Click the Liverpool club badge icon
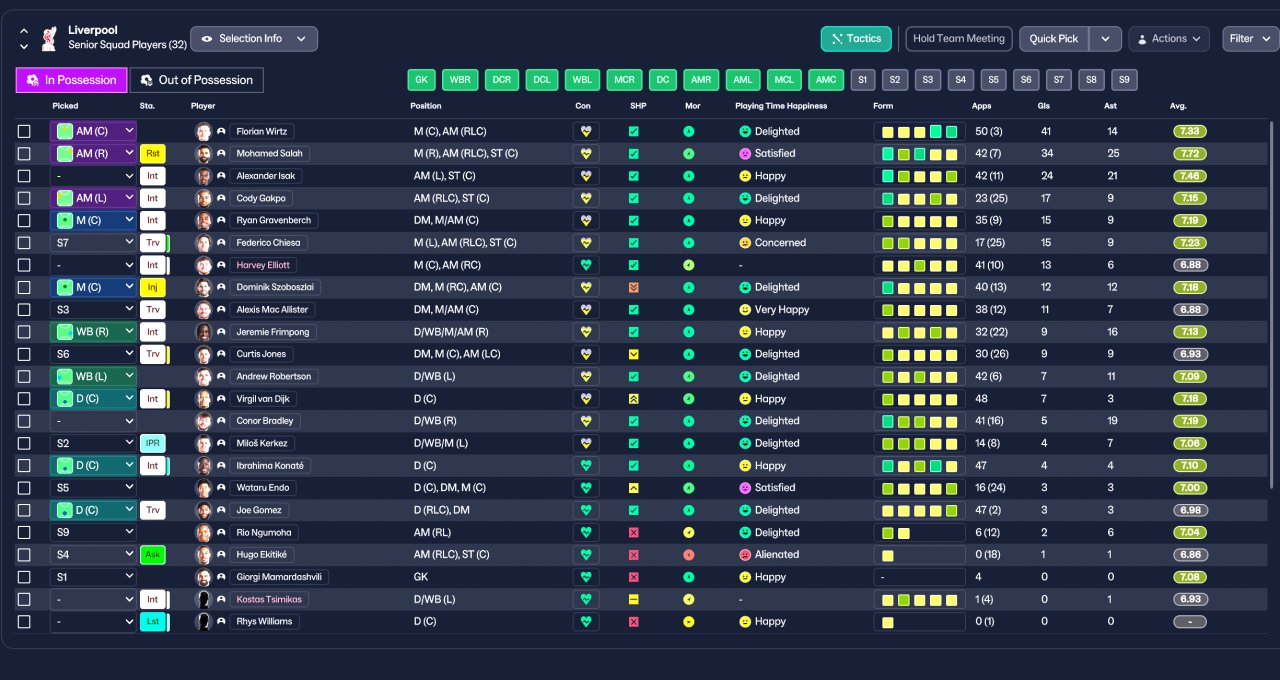Viewport: 1280px width, 680px height. 48,38
